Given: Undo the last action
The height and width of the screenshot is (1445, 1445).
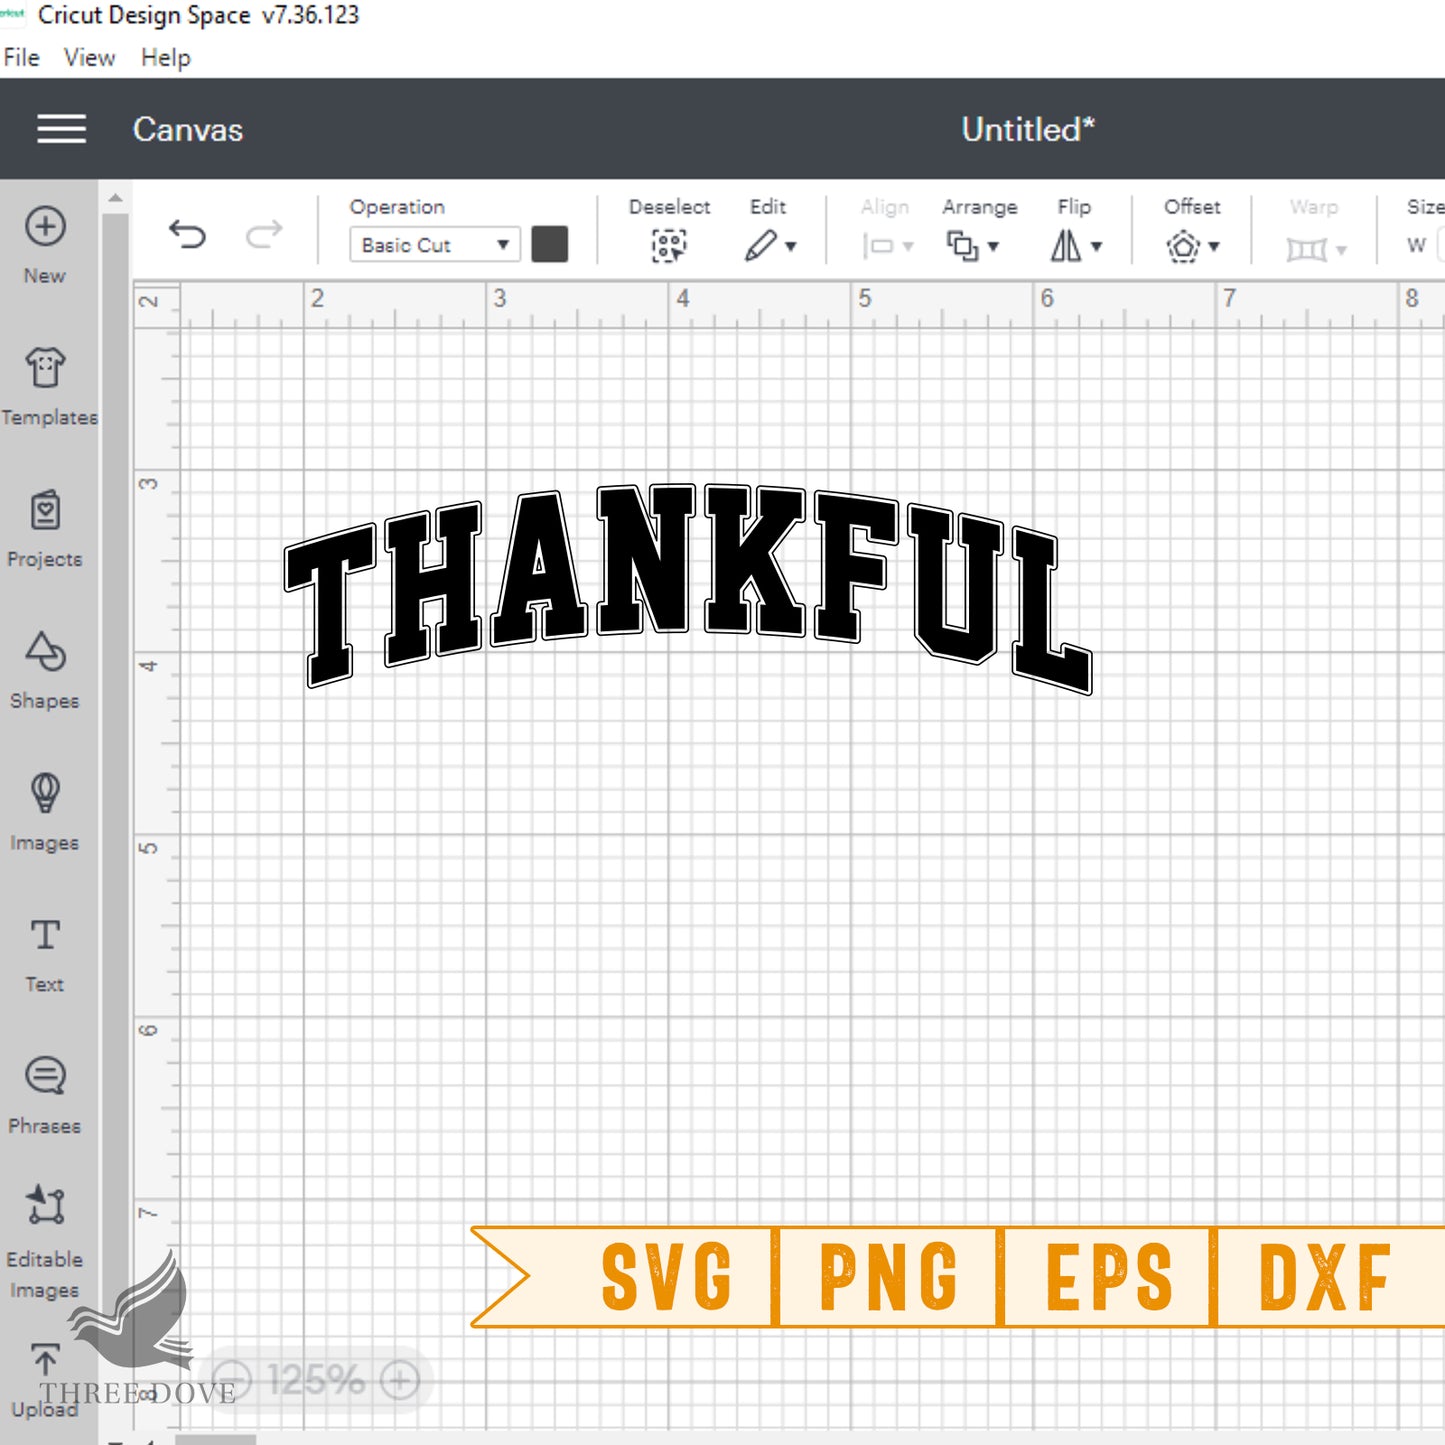Looking at the screenshot, I should click(187, 235).
